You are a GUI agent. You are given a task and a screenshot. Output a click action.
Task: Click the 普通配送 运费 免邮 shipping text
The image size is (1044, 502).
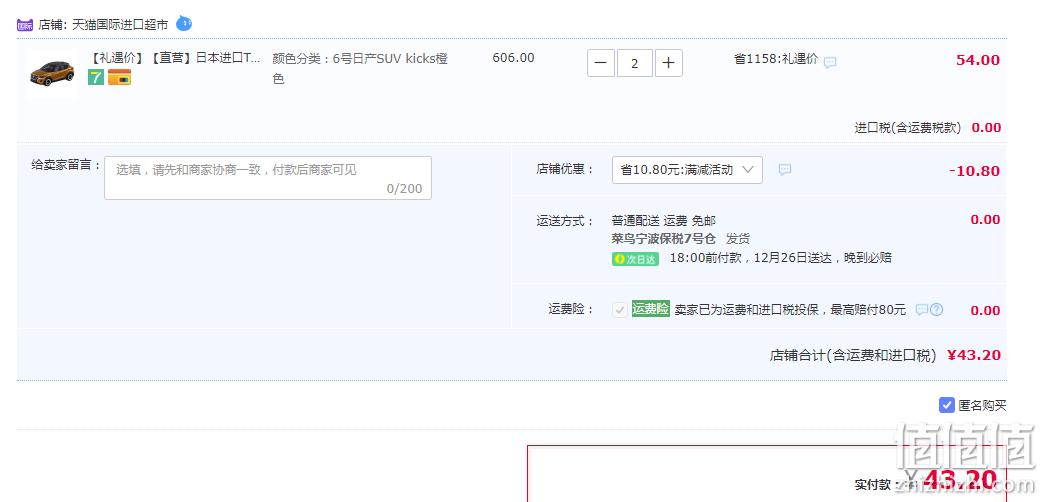[x=664, y=220]
